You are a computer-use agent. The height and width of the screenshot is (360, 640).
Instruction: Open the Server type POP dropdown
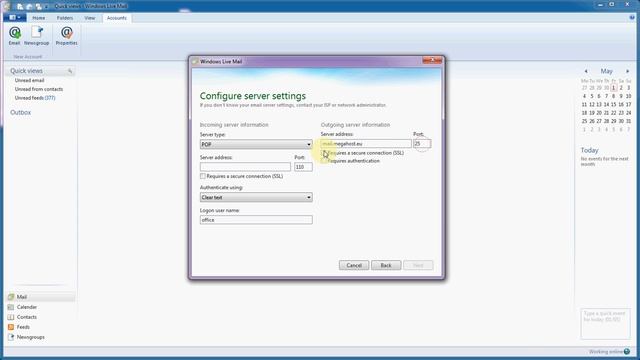click(x=256, y=144)
